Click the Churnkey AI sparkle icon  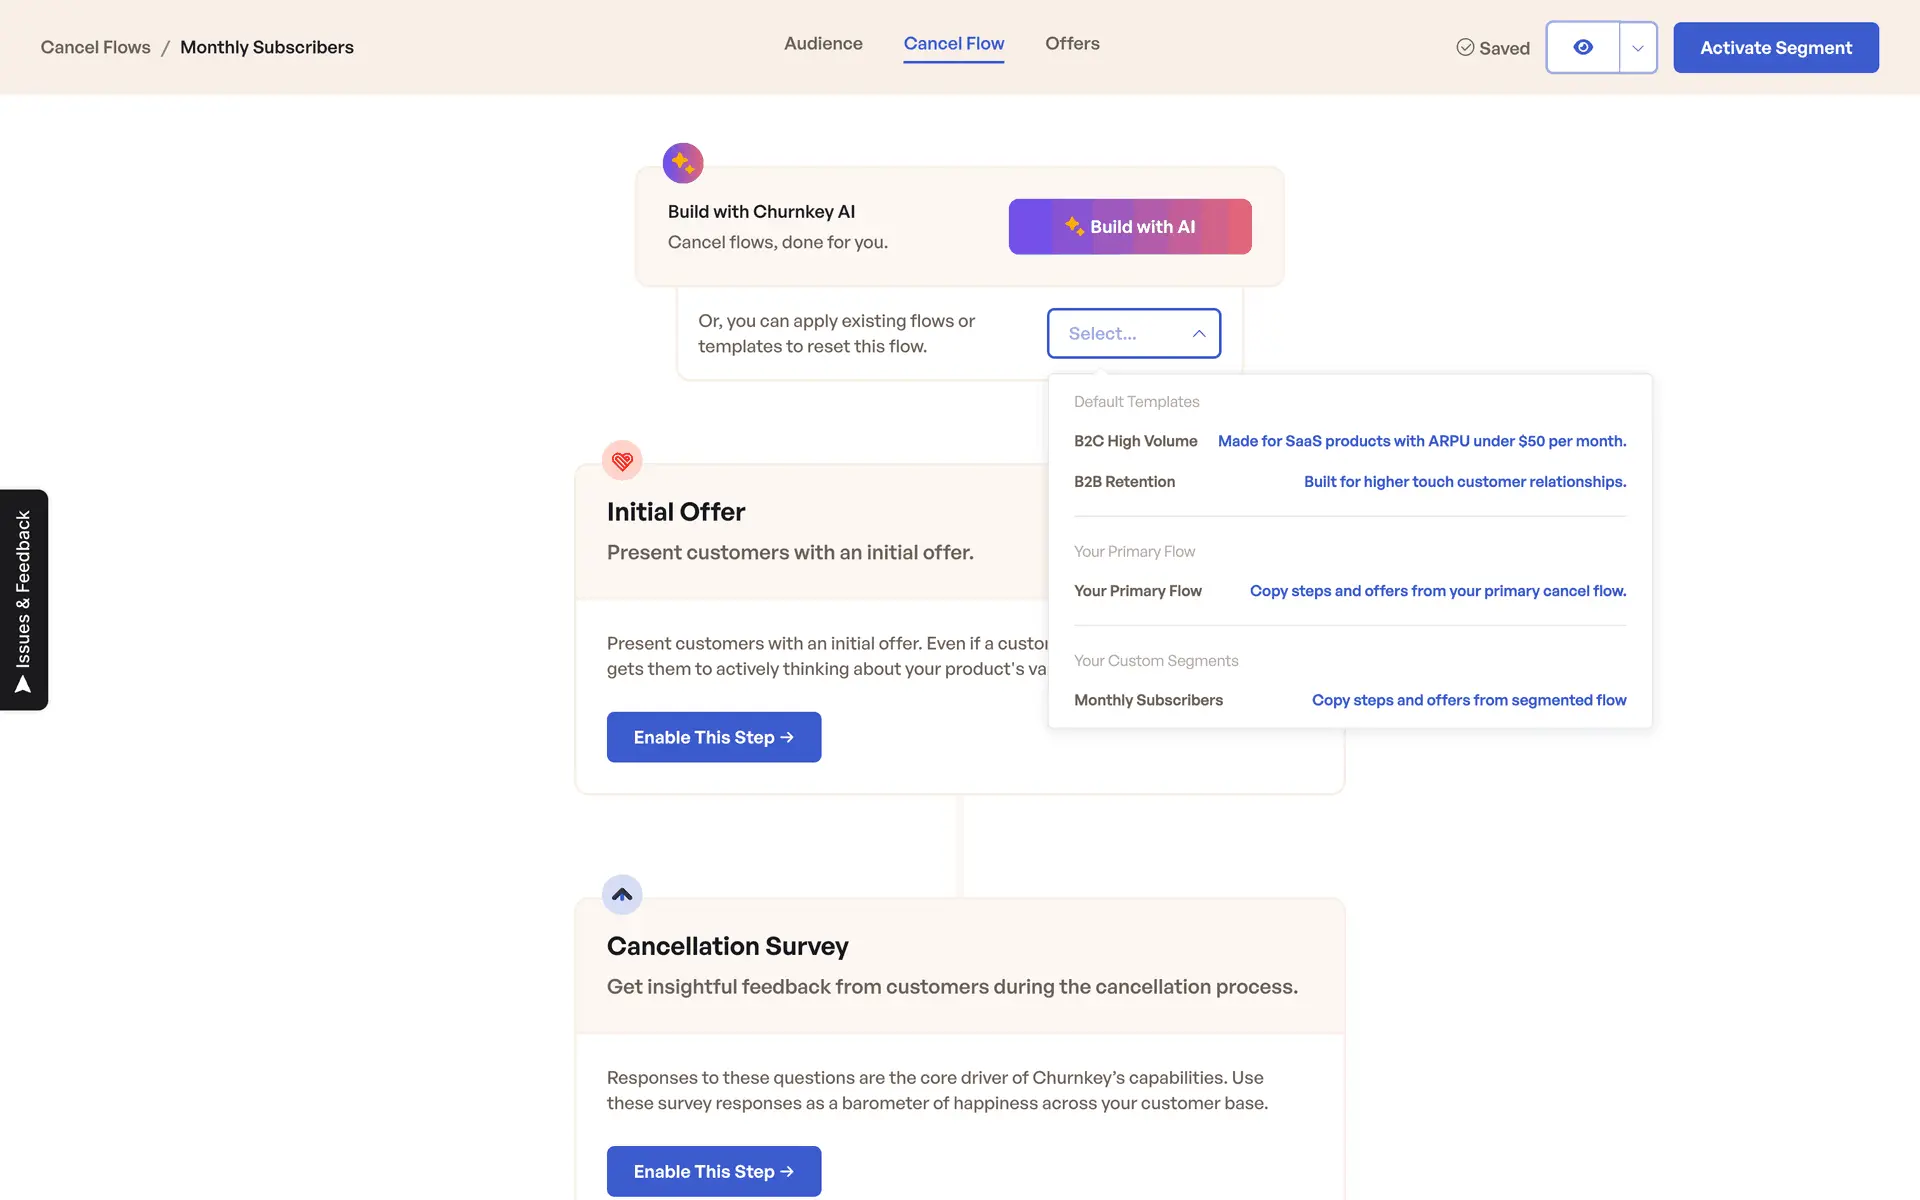pyautogui.click(x=683, y=163)
